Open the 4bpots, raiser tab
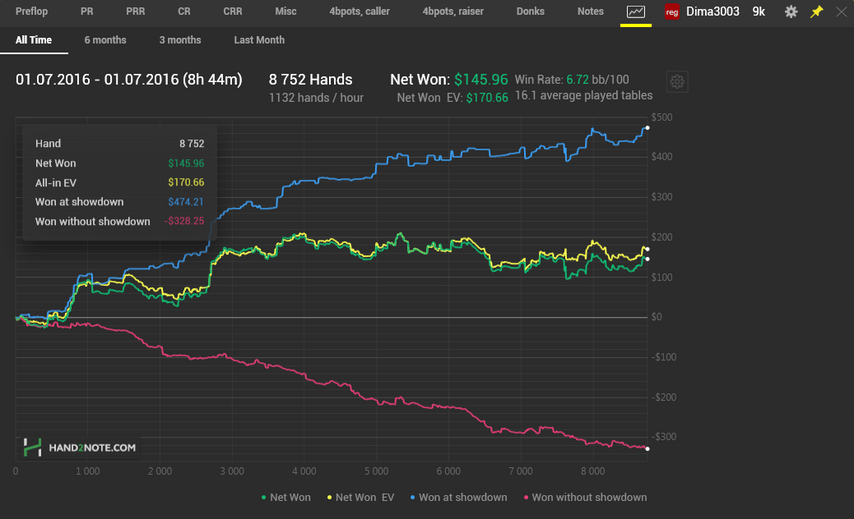The image size is (854, 519). 453,11
